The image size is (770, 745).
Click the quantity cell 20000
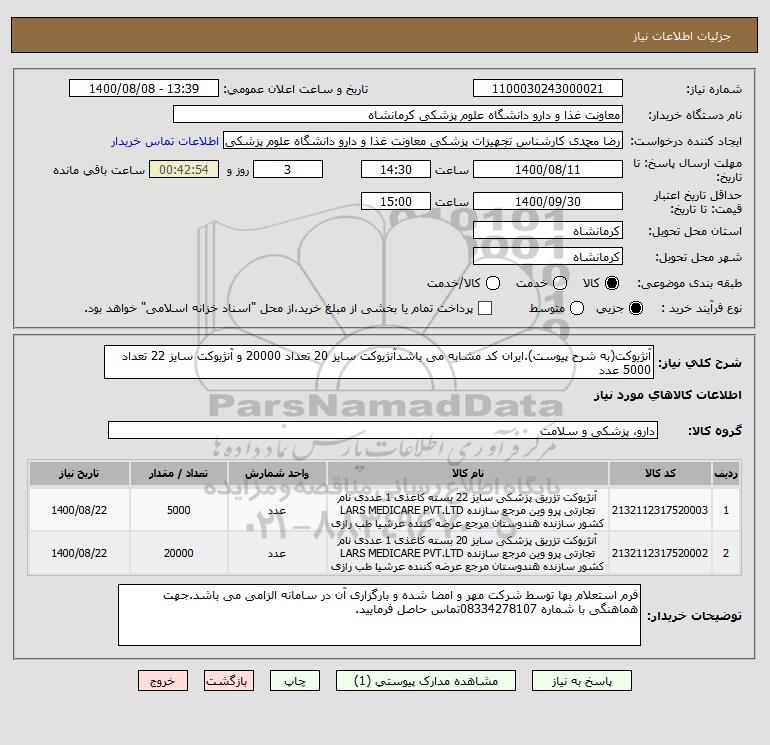(178, 553)
